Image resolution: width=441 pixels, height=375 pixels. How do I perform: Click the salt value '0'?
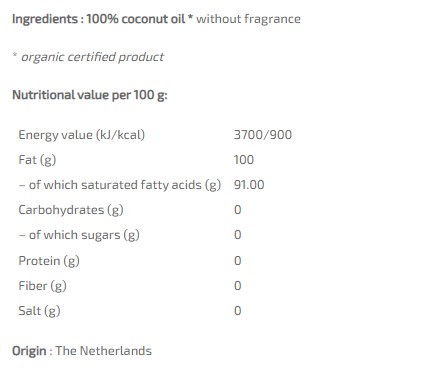238,311
